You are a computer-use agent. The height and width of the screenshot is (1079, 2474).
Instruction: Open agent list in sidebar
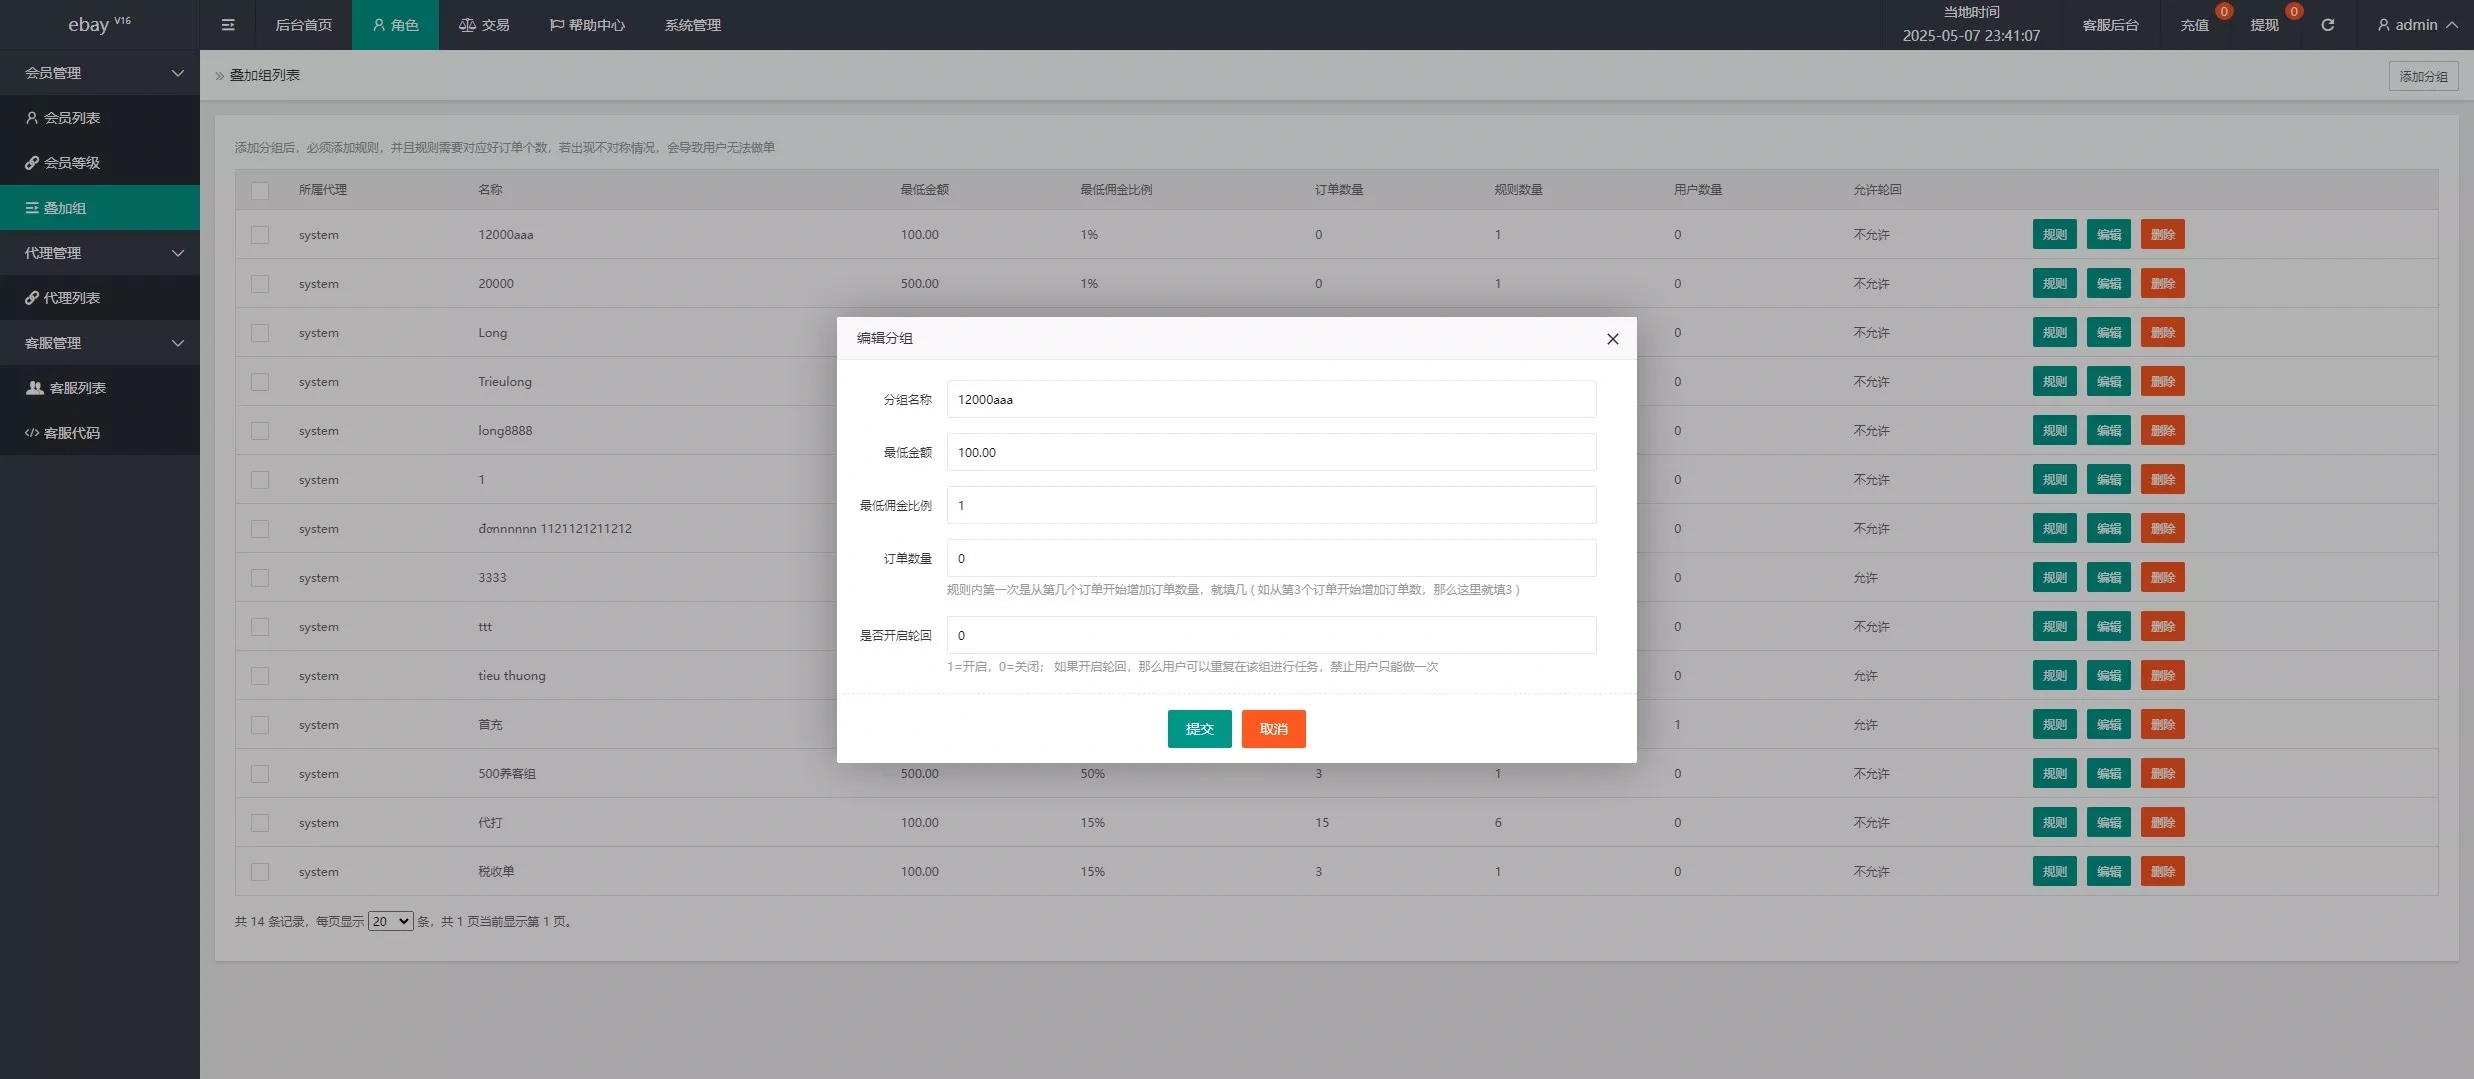(72, 298)
